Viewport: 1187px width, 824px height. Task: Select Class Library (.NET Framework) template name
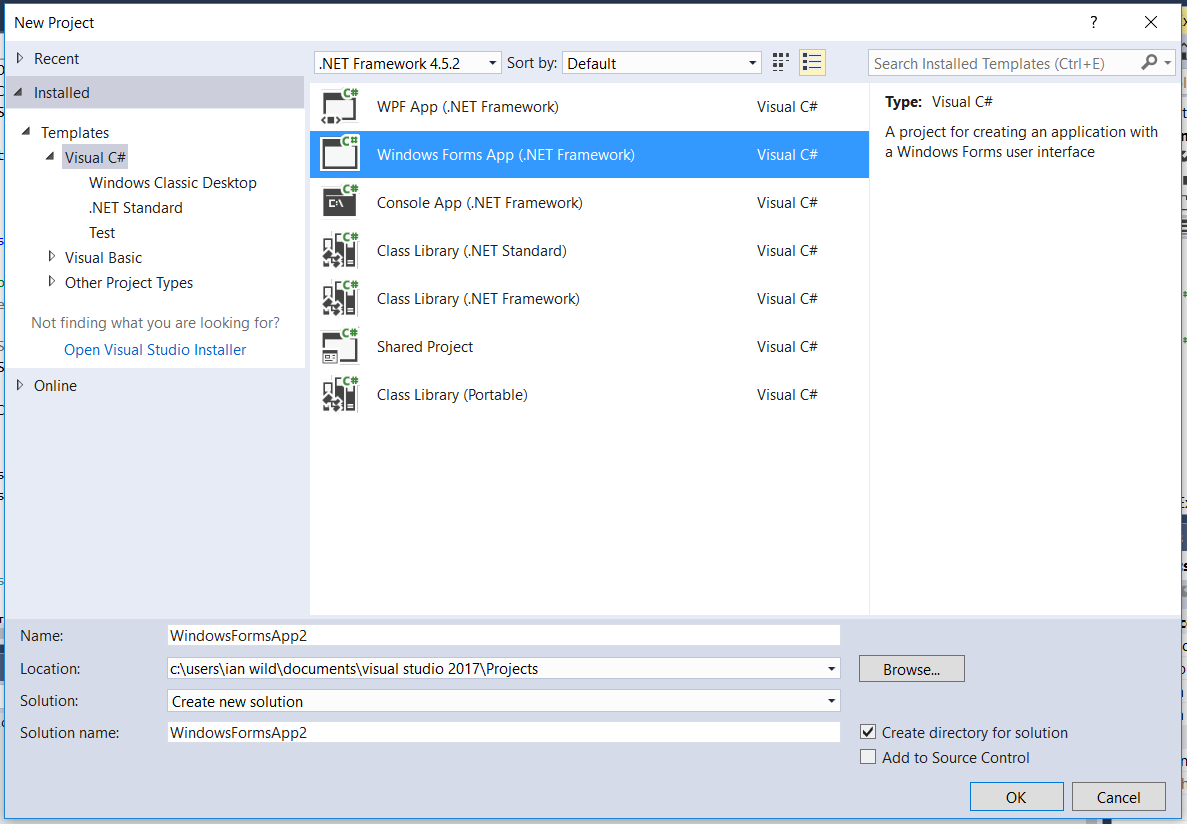click(478, 298)
